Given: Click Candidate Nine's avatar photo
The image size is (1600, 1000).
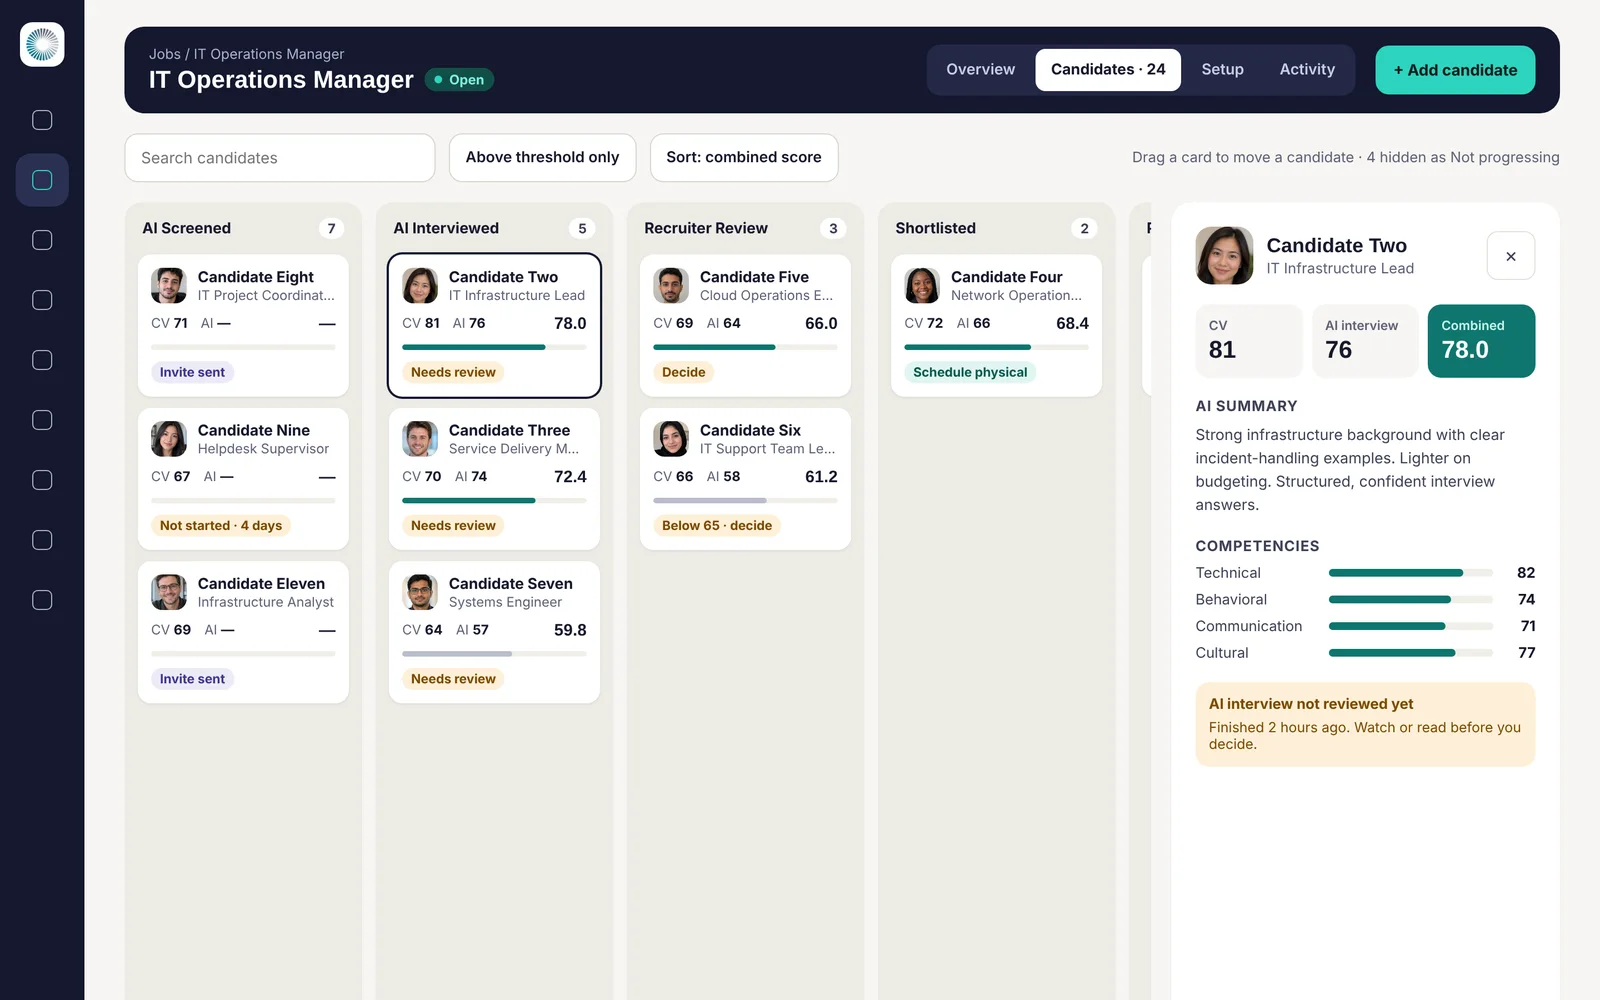Looking at the screenshot, I should [169, 439].
